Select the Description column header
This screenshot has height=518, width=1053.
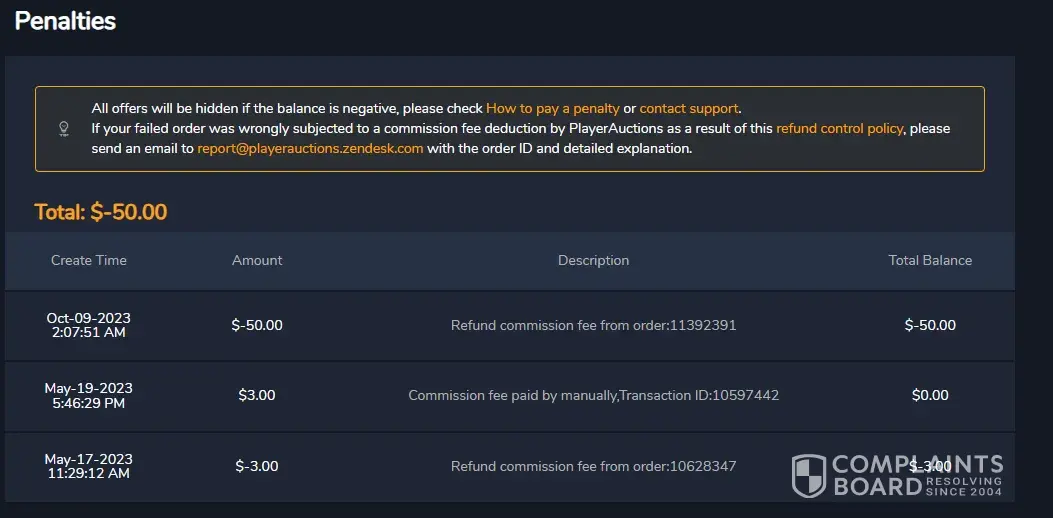tap(593, 260)
